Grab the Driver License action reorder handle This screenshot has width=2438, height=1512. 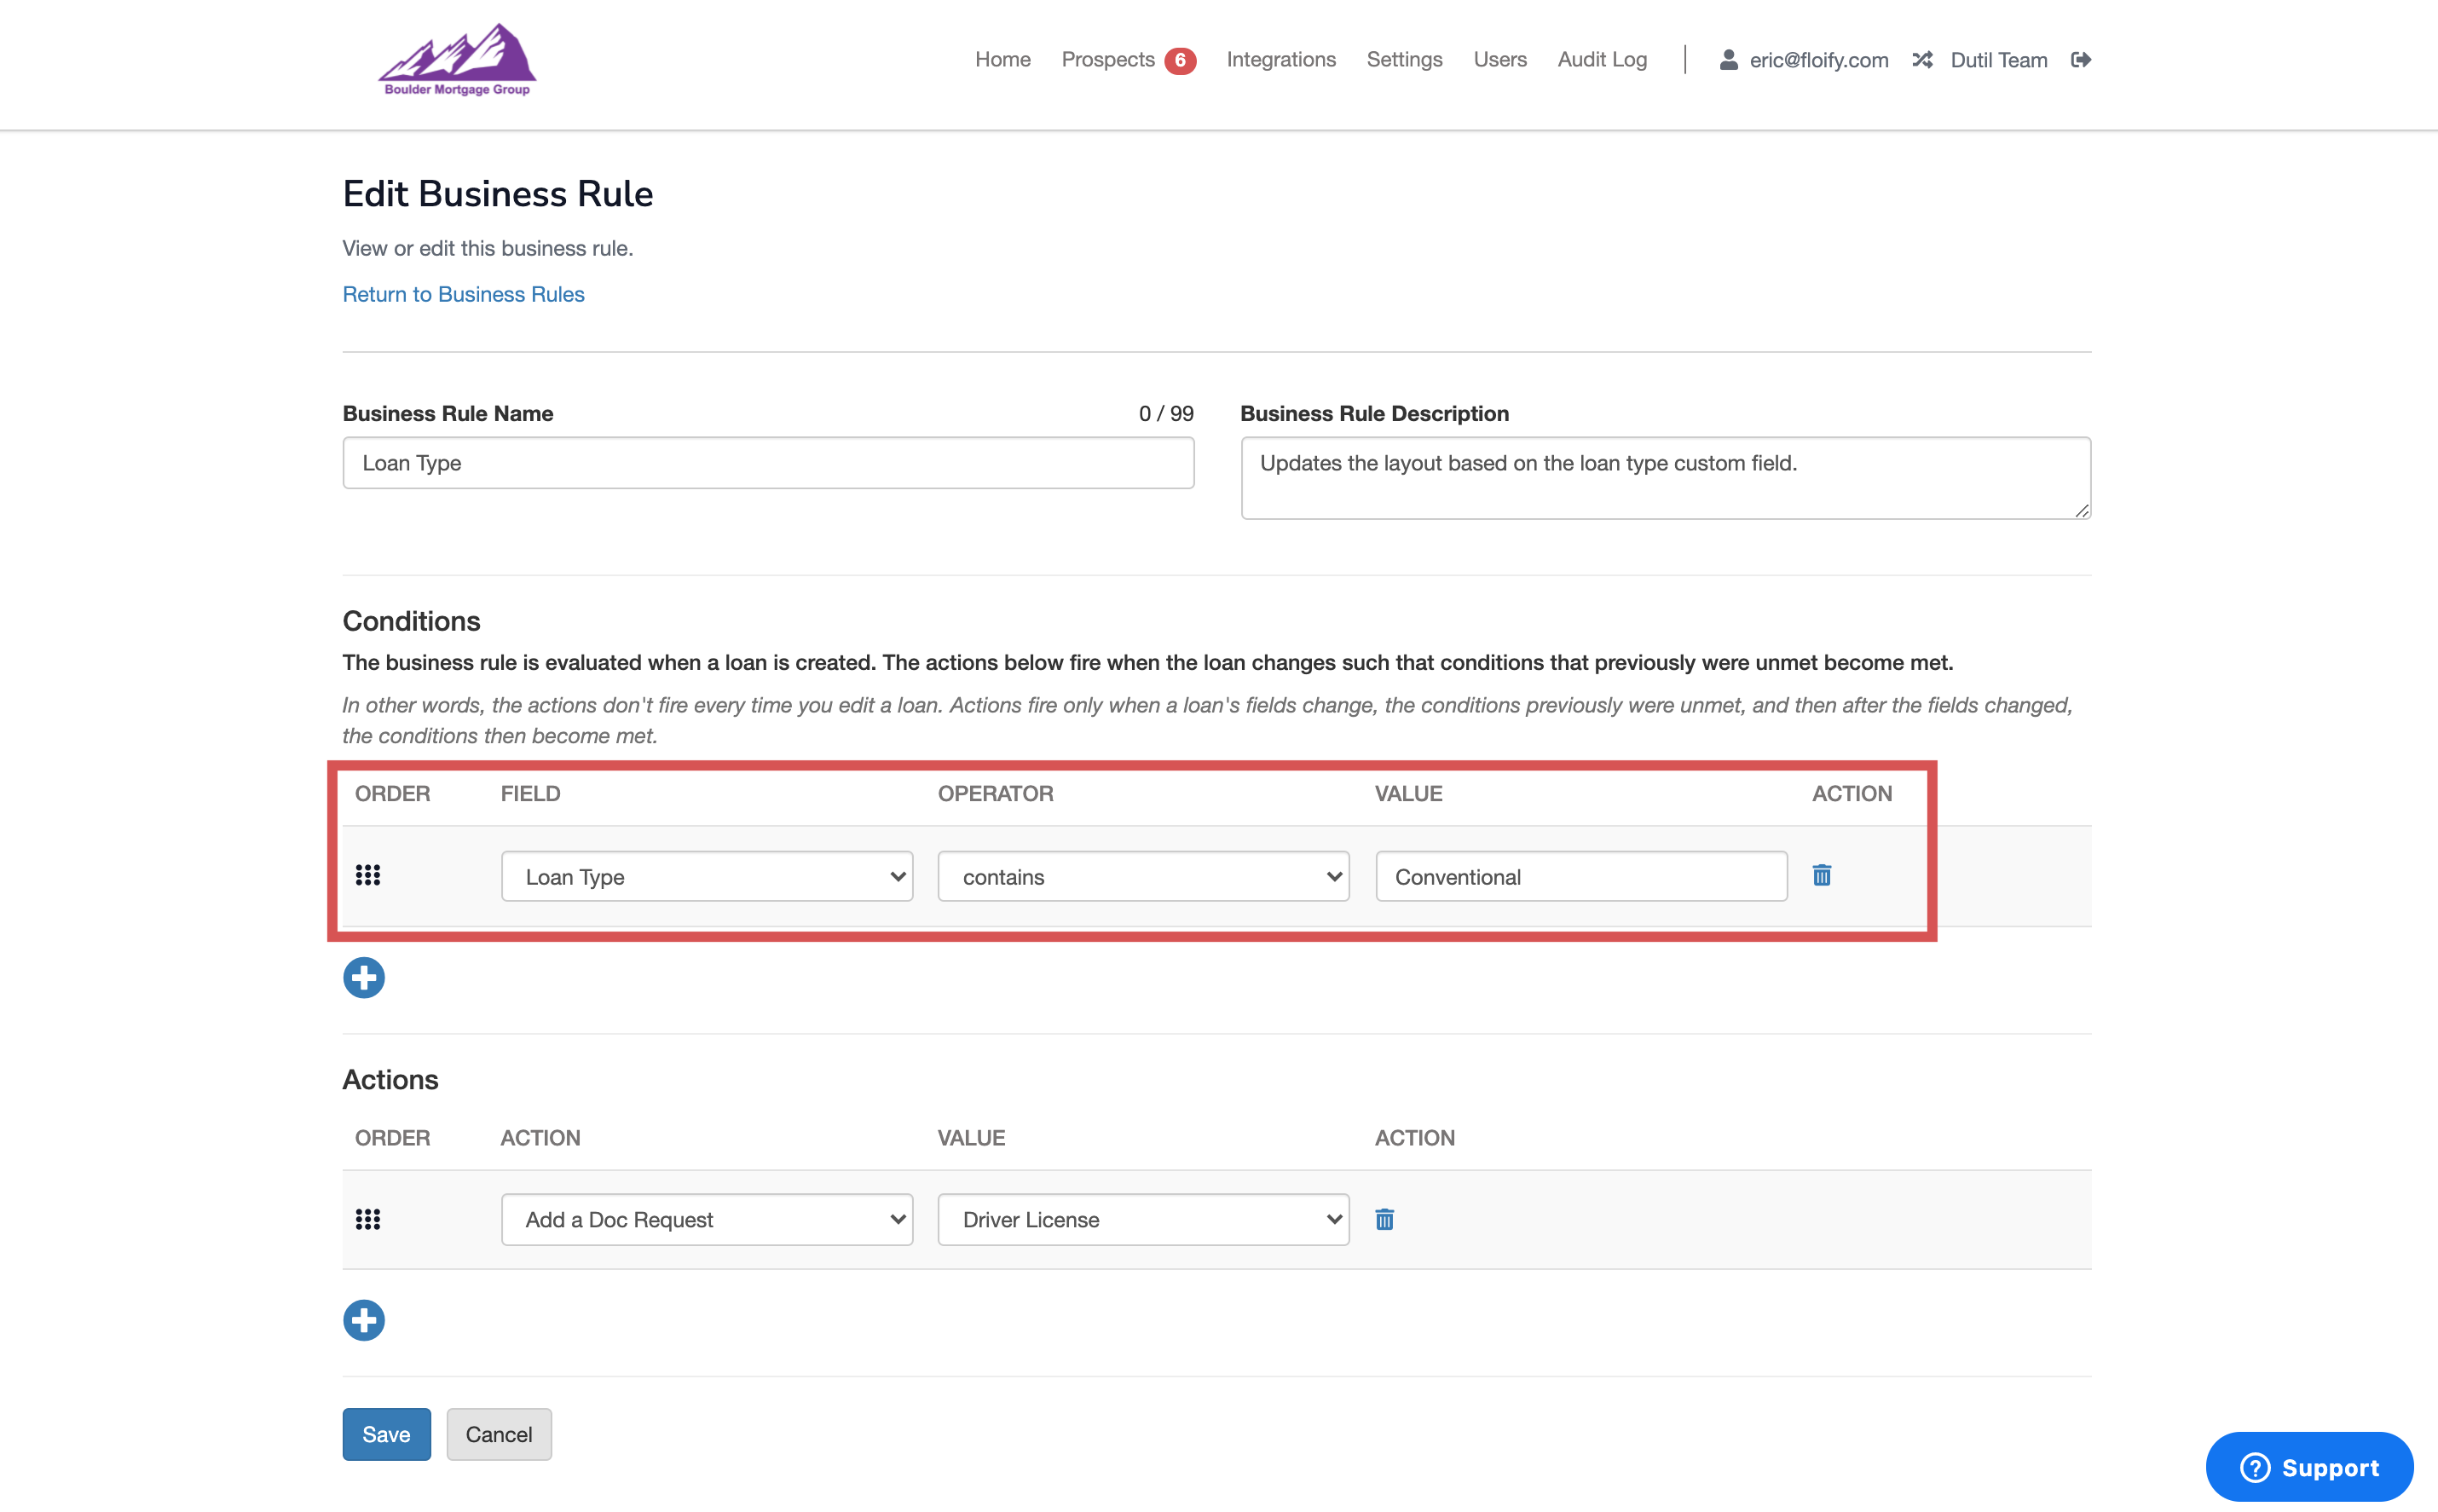coord(367,1219)
